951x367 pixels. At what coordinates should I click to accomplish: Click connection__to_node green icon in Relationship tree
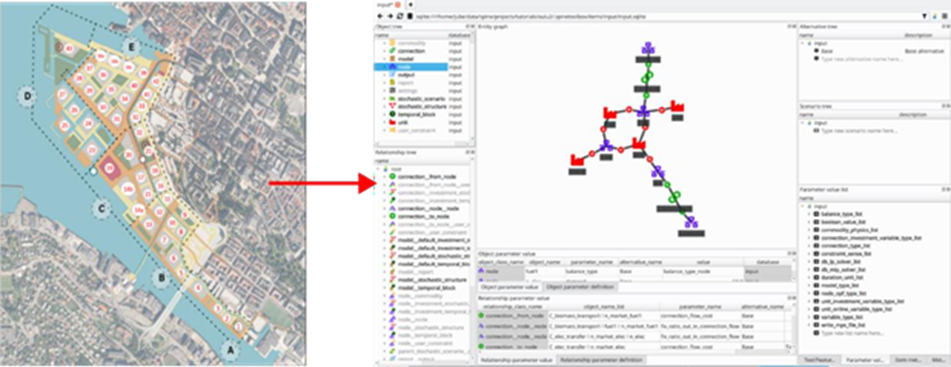(392, 216)
